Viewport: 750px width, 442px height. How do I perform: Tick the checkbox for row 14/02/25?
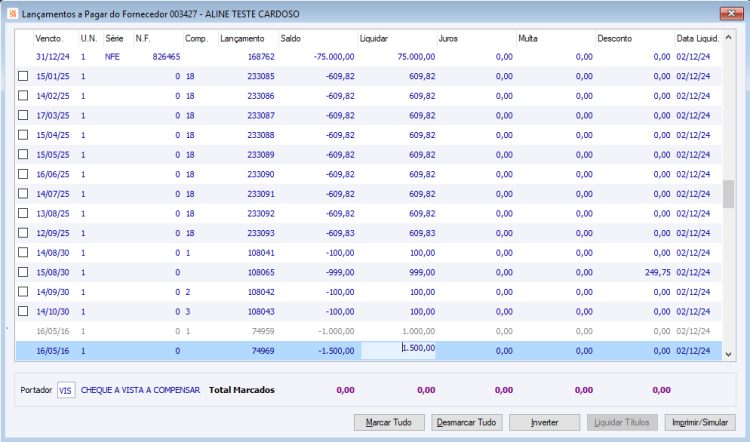23,96
